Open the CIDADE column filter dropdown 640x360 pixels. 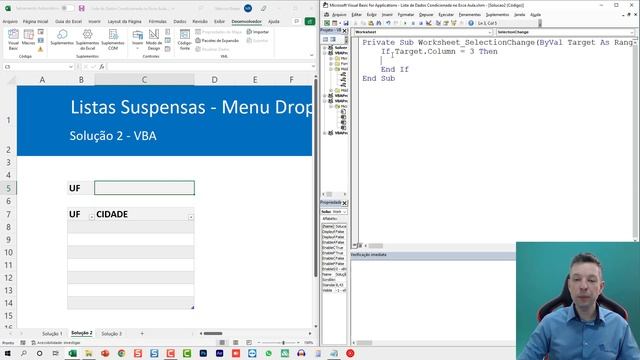191,217
